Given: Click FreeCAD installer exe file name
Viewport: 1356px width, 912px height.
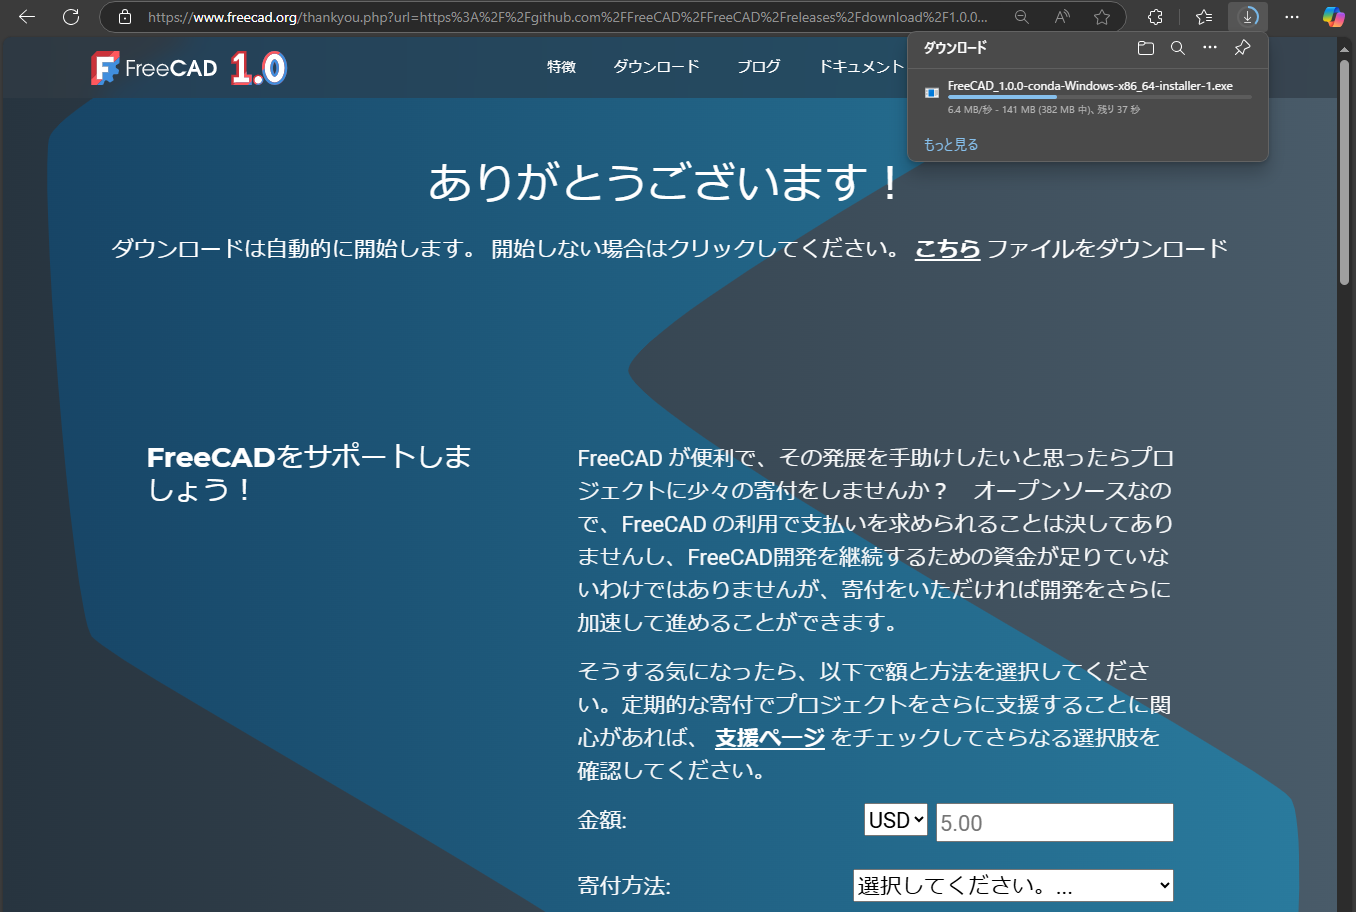Looking at the screenshot, I should click(1090, 86).
